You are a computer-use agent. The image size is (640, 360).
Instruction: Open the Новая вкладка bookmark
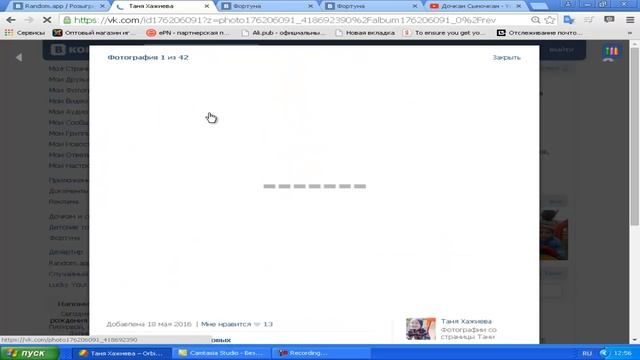365,33
